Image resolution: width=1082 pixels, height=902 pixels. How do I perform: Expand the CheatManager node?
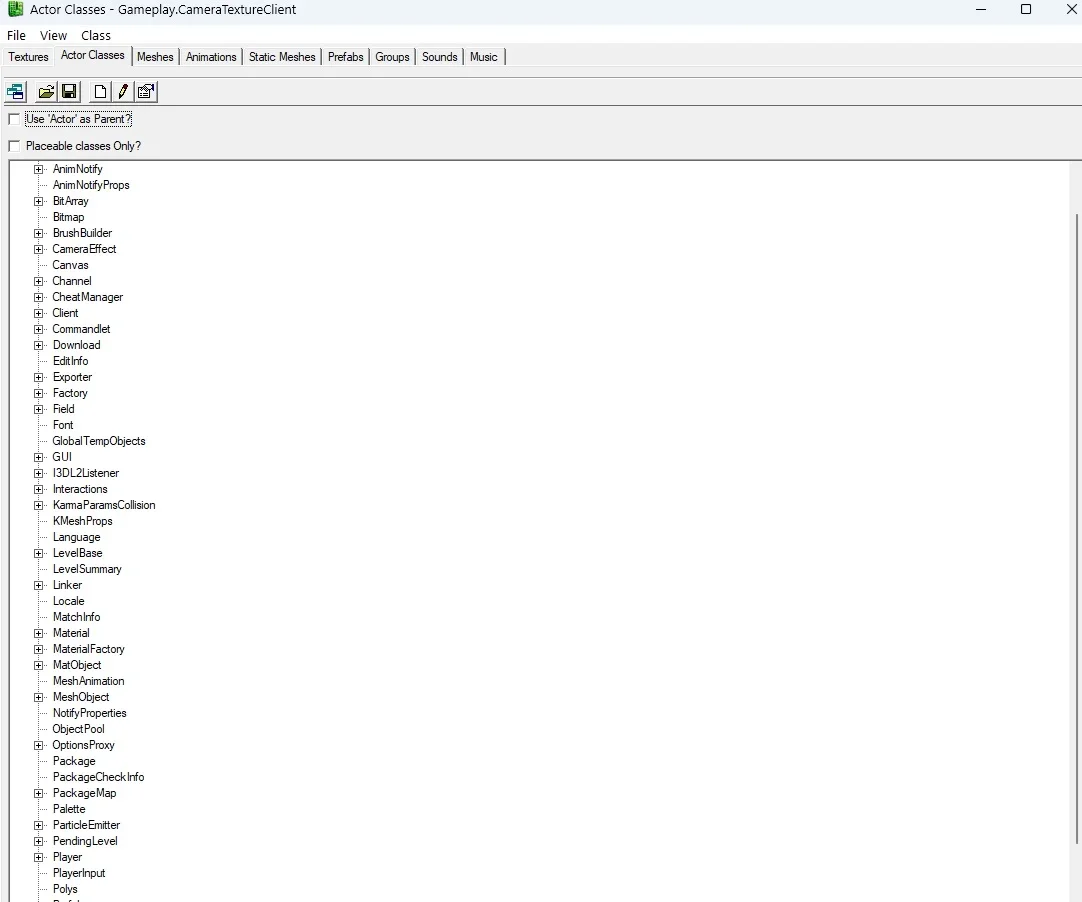(x=39, y=297)
